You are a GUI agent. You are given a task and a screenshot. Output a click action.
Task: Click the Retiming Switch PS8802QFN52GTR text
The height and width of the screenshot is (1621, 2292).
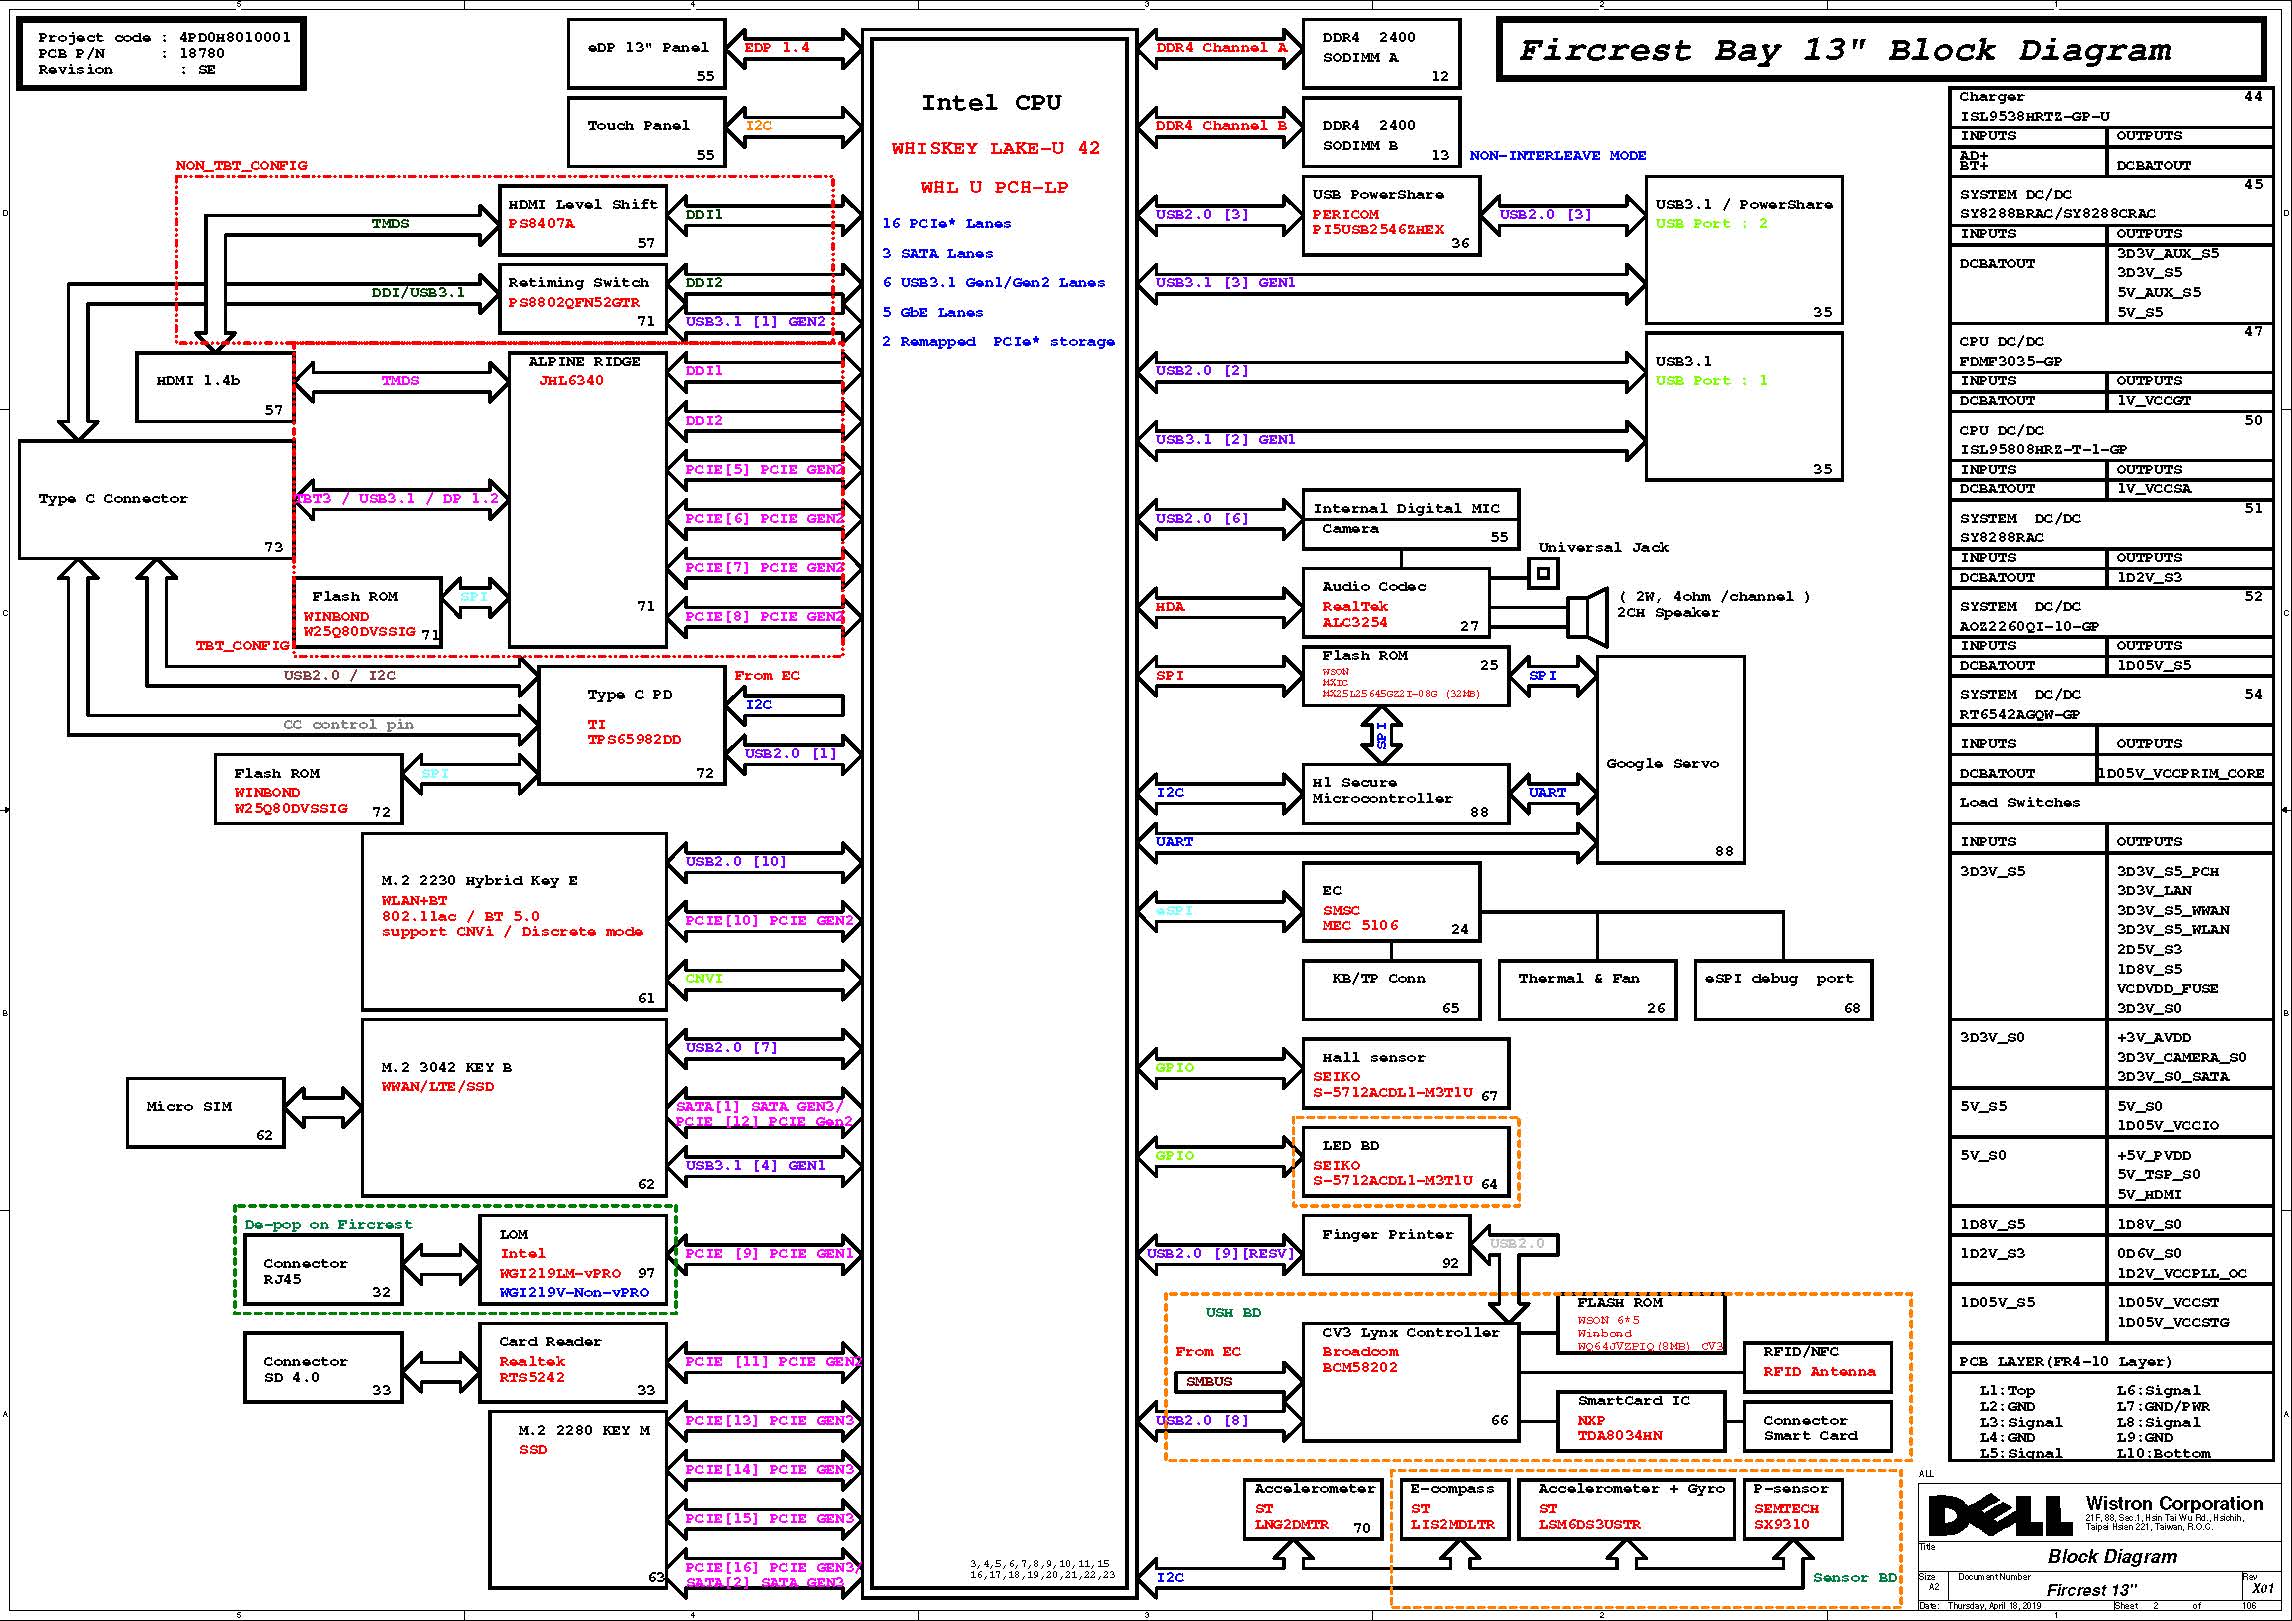(578, 292)
